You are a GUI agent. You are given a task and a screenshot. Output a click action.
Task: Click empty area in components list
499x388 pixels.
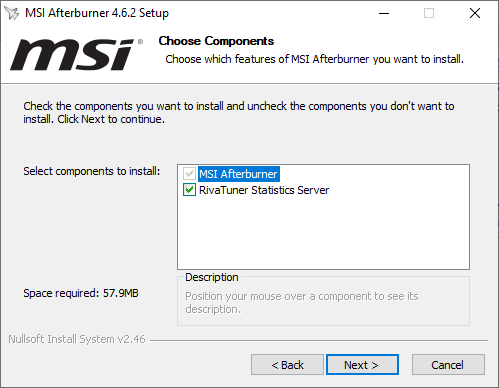[323, 233]
